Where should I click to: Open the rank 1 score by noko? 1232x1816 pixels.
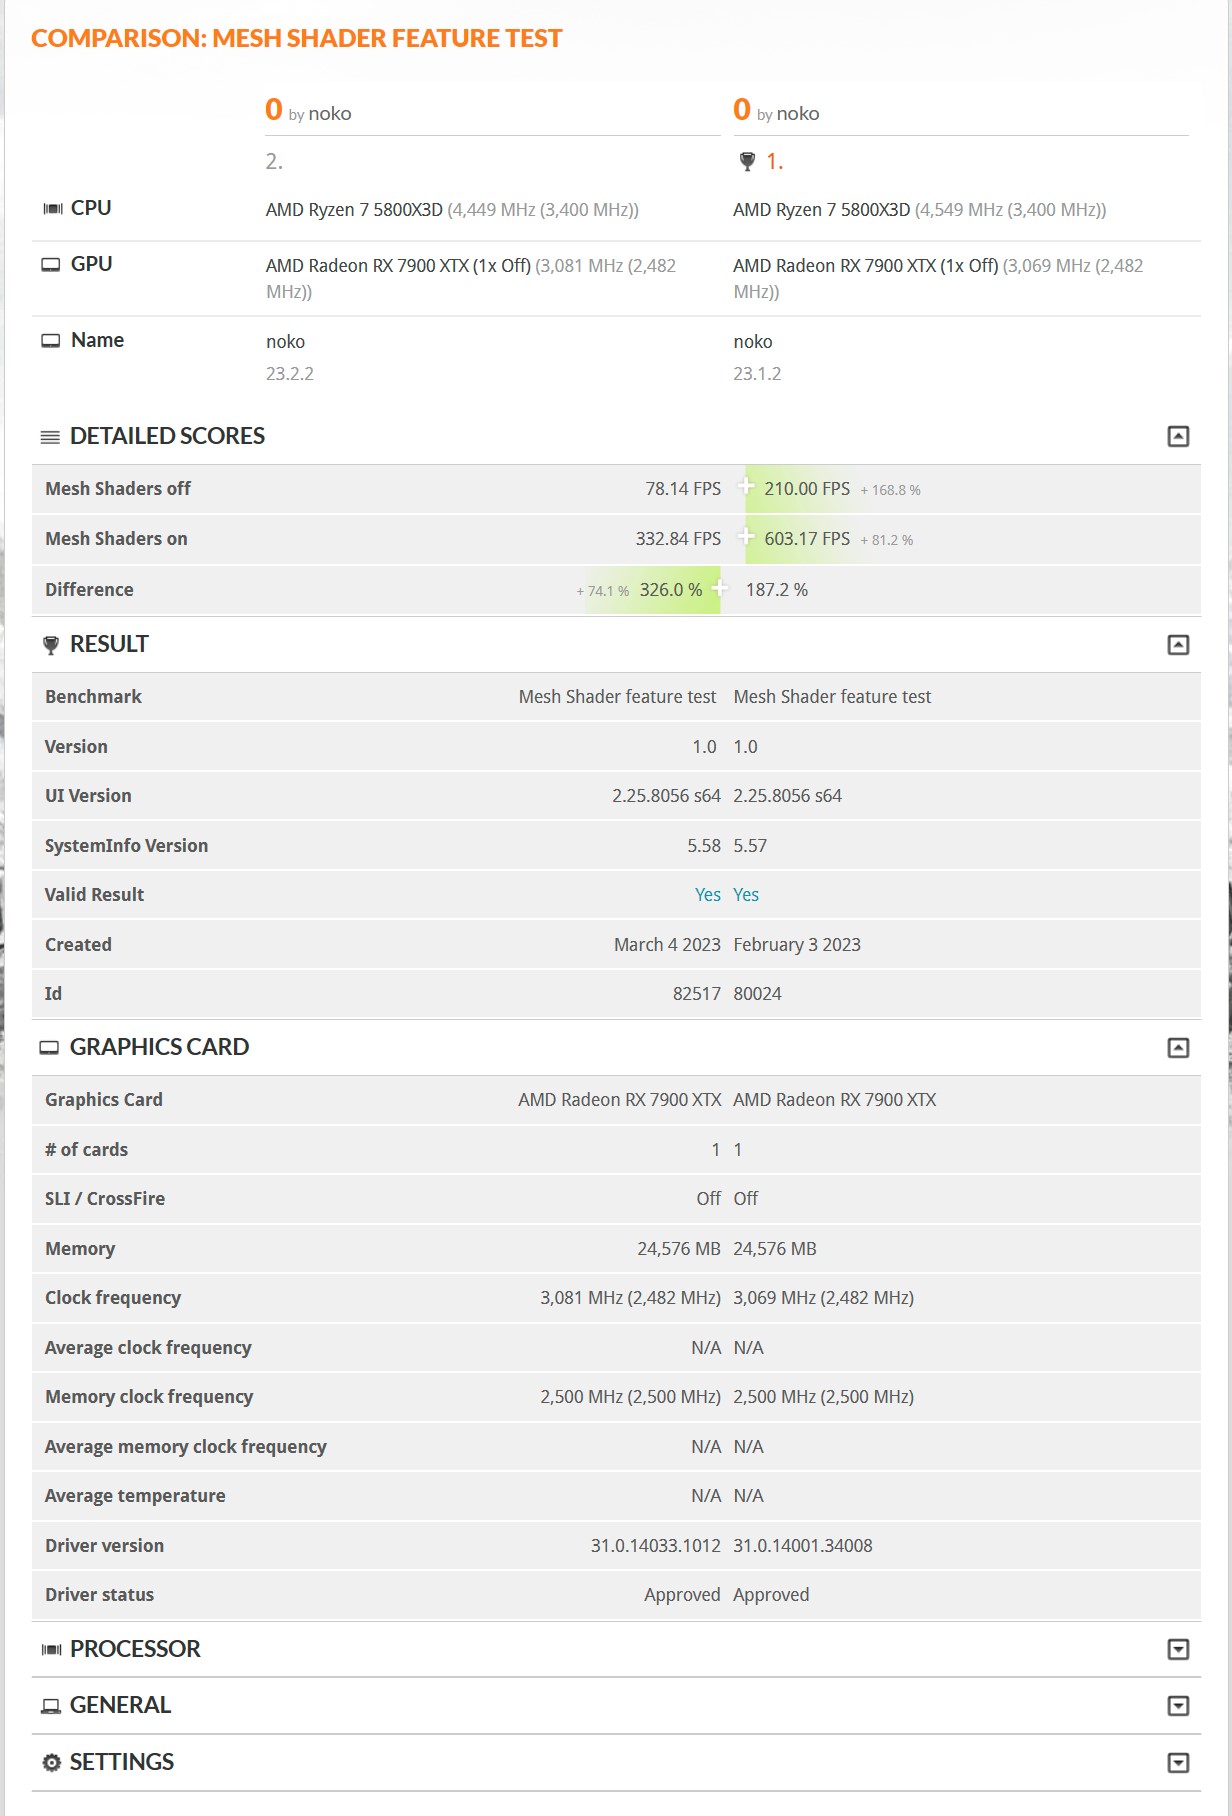click(x=742, y=110)
